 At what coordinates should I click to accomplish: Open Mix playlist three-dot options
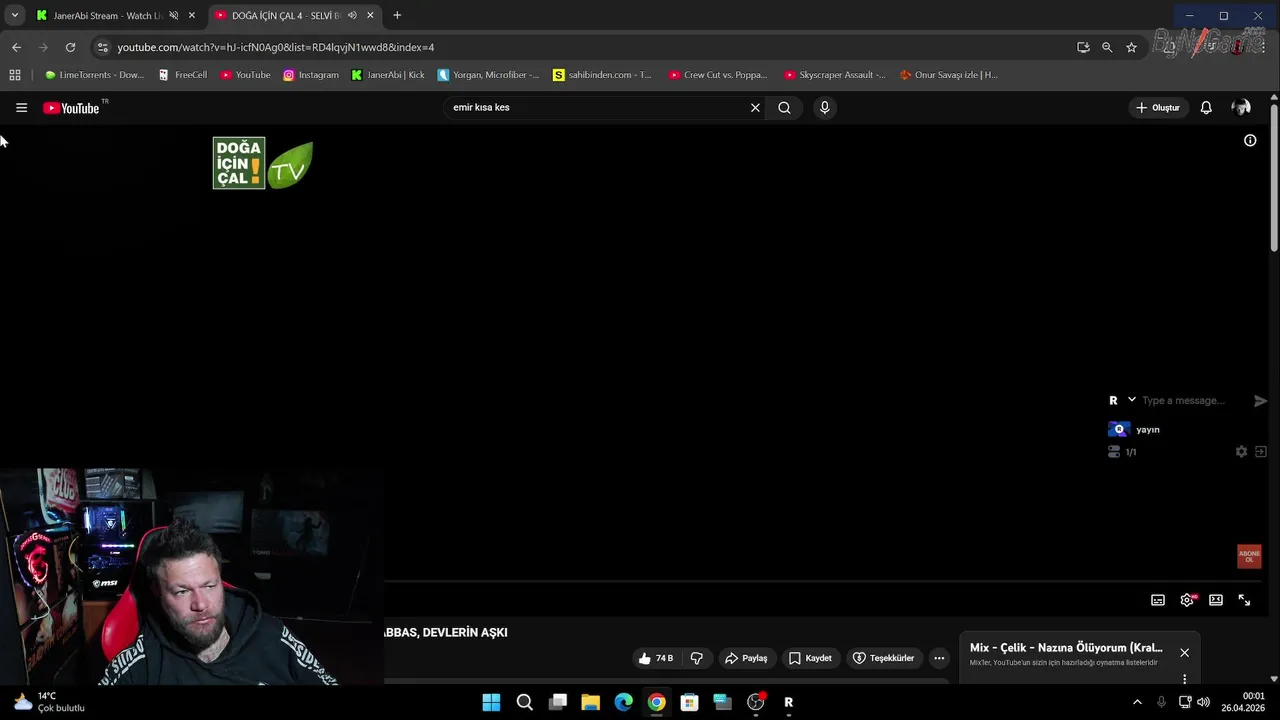point(1184,679)
